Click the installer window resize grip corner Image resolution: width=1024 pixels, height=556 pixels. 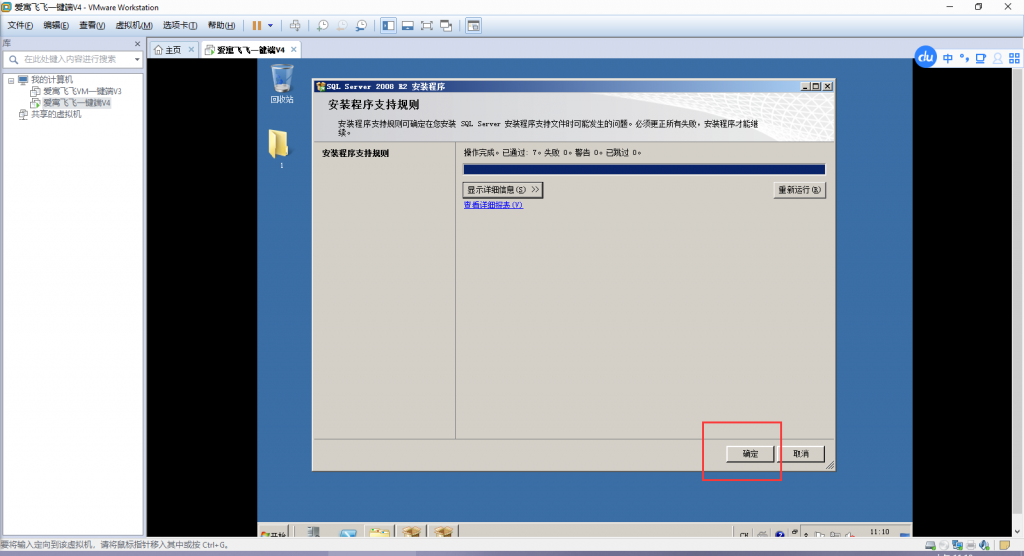click(830, 465)
